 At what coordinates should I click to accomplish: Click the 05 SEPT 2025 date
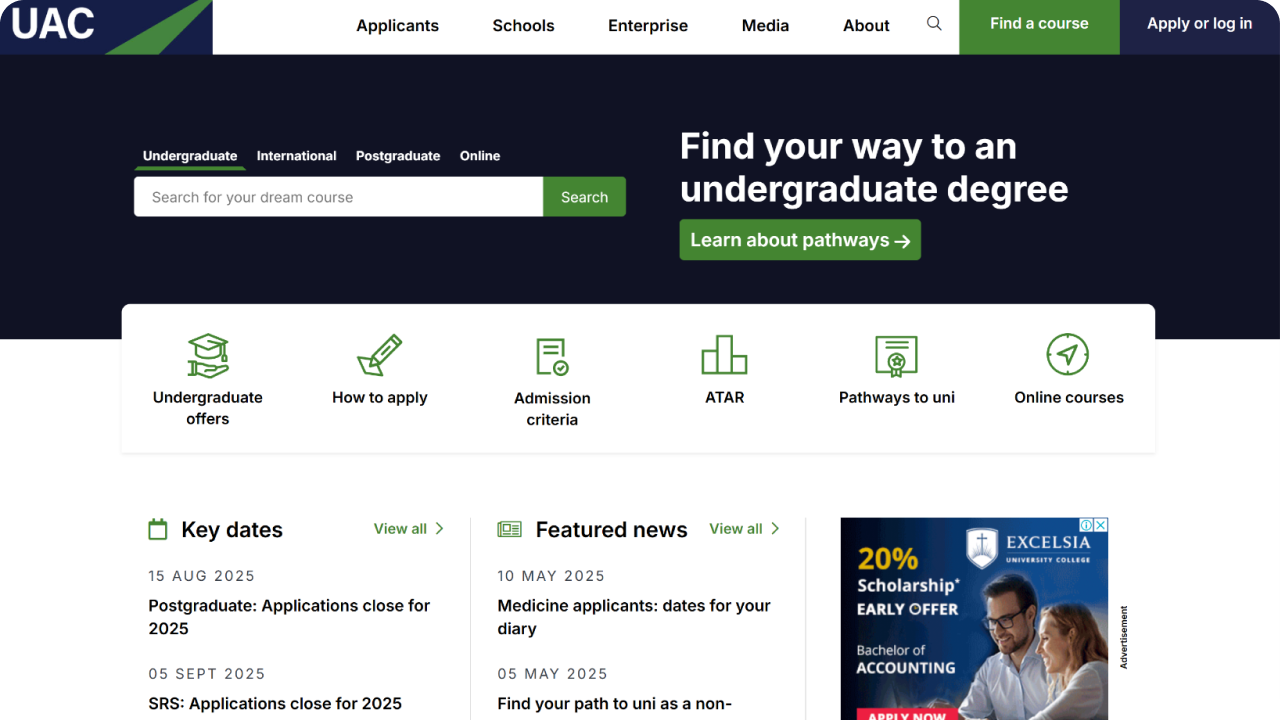coord(207,674)
